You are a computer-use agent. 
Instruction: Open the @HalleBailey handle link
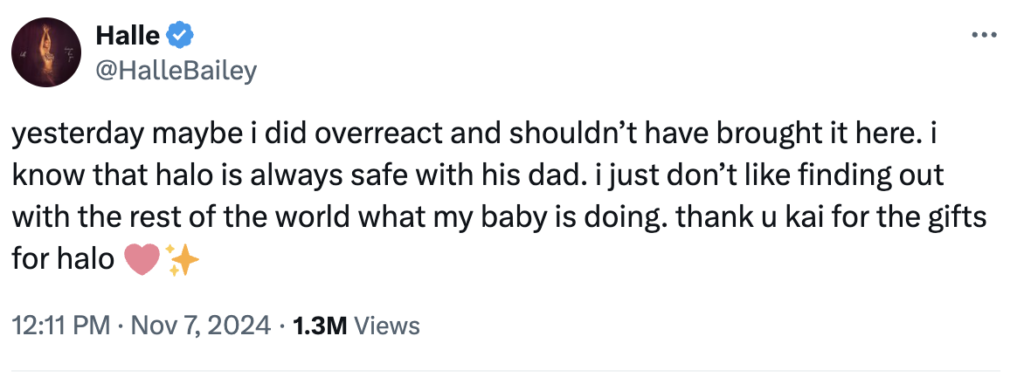coord(176,71)
